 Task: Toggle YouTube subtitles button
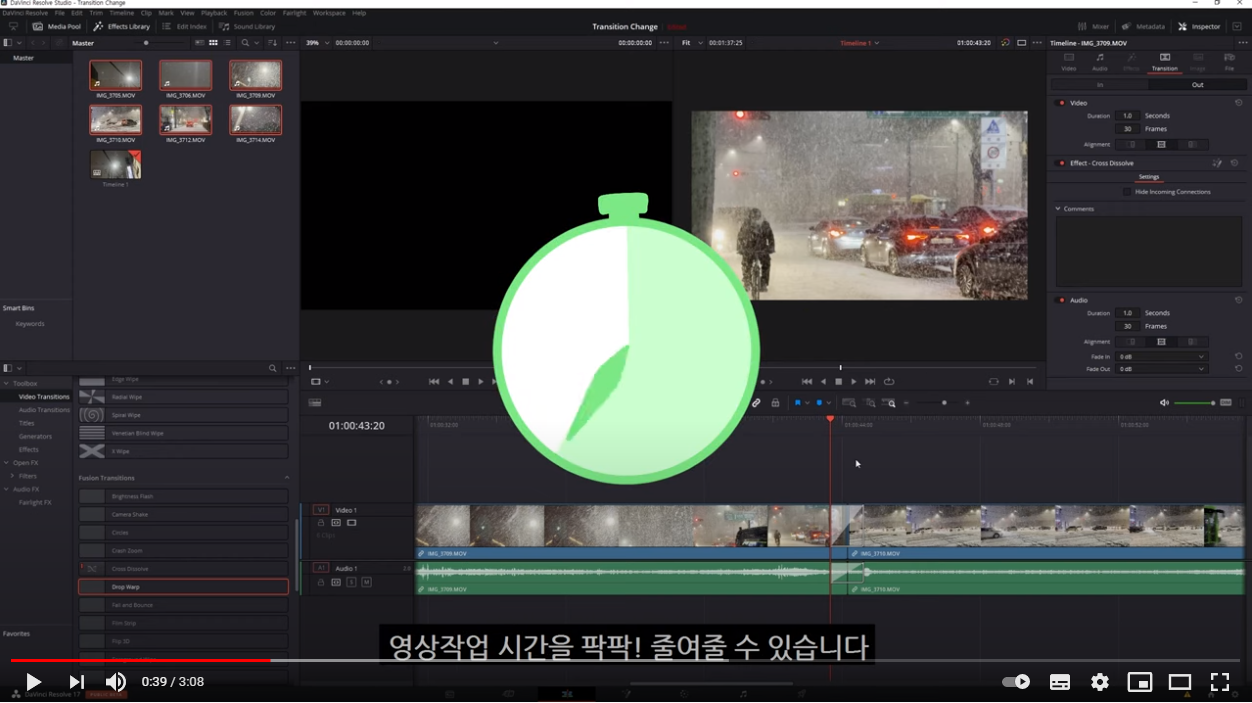coord(1060,682)
